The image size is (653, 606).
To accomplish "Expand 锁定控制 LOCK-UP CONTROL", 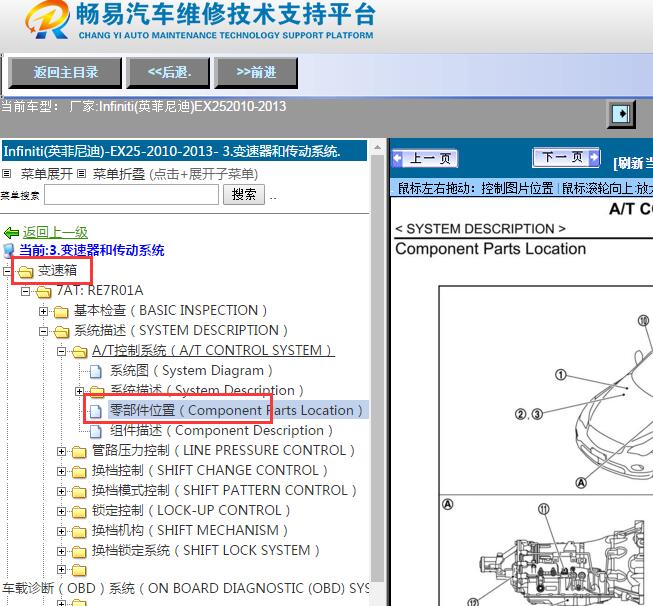I will (61, 511).
